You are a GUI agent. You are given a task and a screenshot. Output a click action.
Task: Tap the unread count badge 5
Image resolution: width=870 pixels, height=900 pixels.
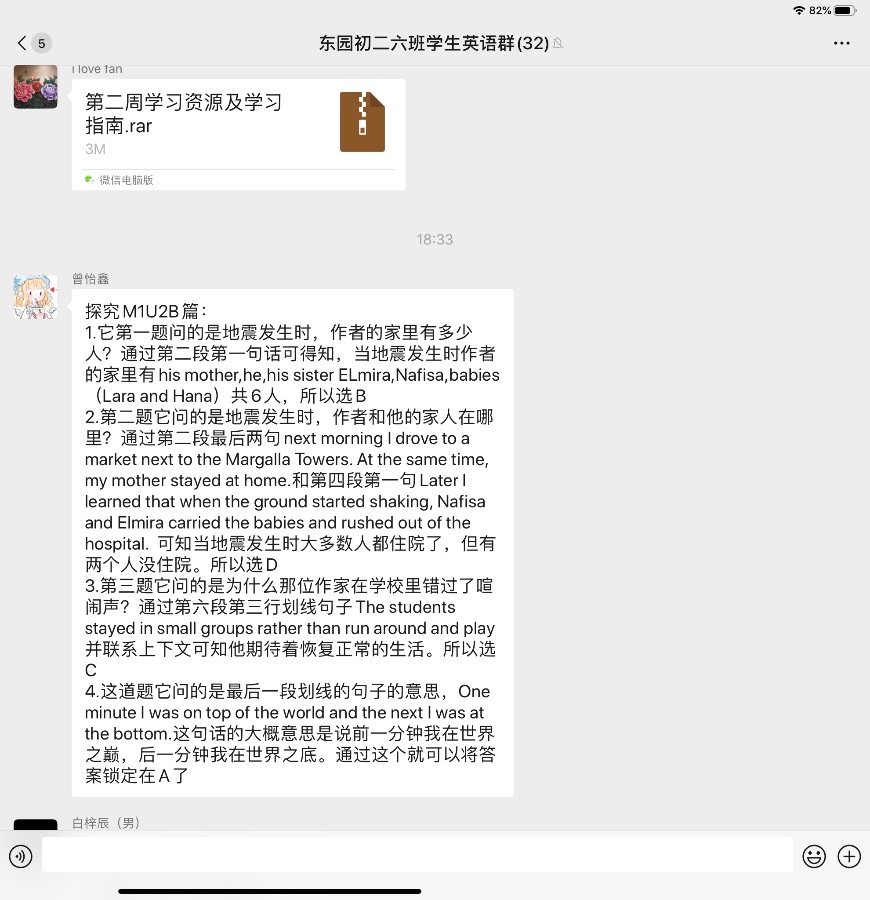tap(41, 43)
